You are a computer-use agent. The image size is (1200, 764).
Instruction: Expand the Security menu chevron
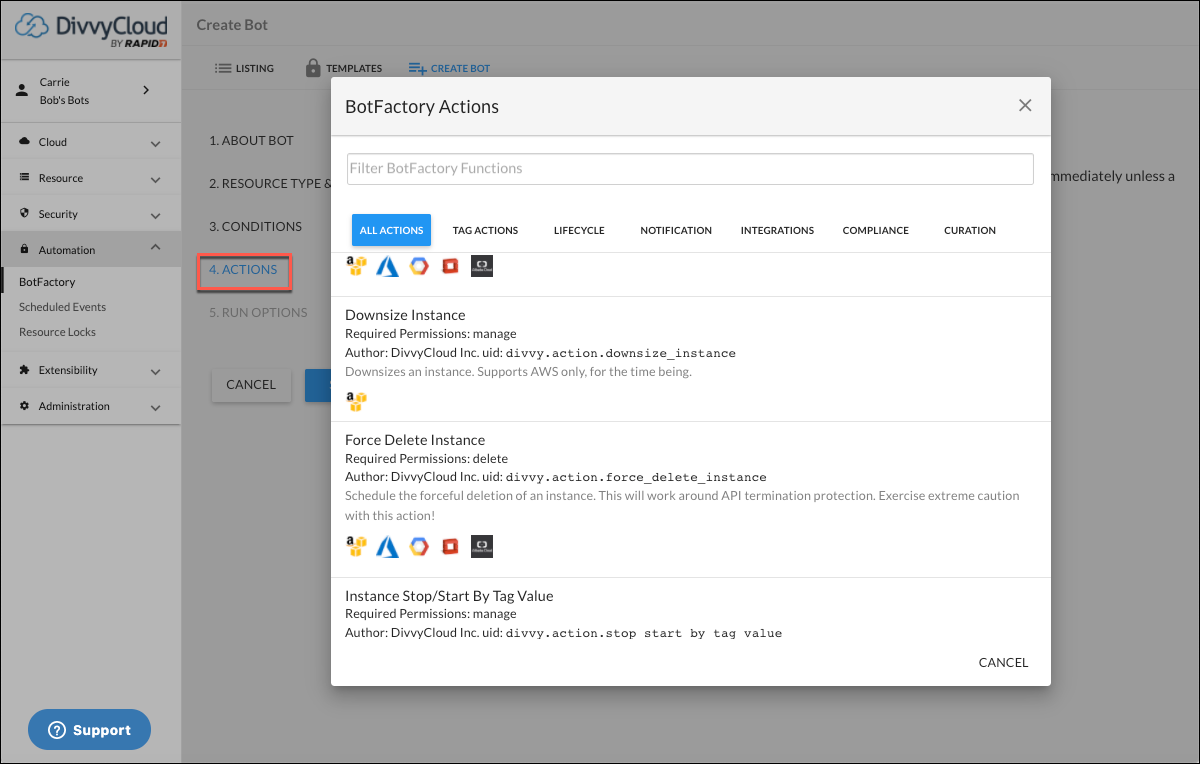click(x=155, y=215)
